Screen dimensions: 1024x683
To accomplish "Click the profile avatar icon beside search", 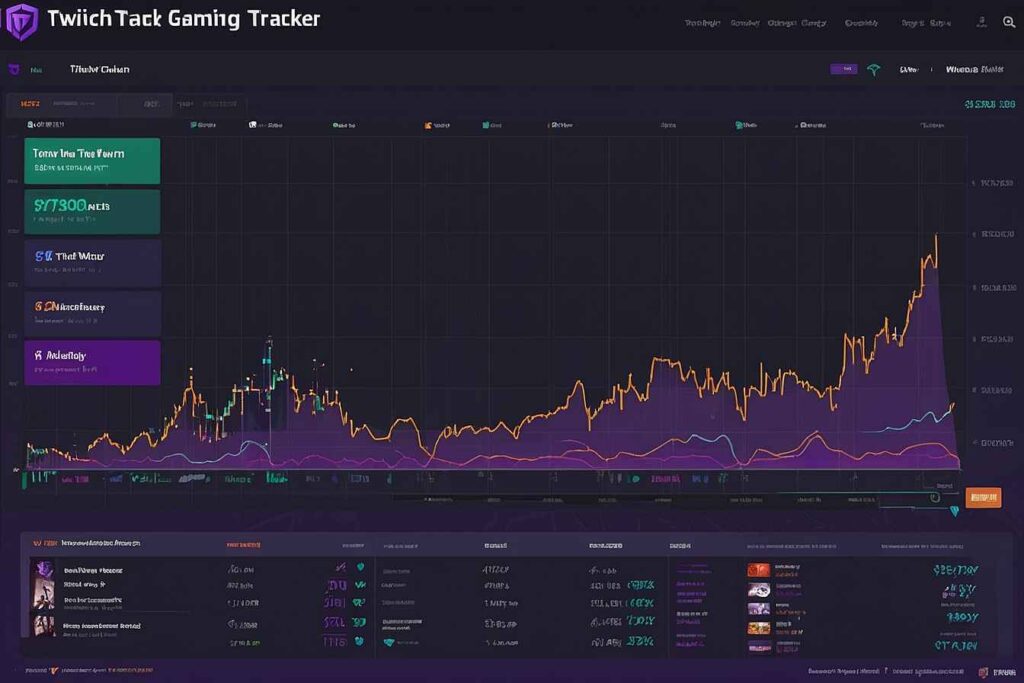I will [981, 22].
